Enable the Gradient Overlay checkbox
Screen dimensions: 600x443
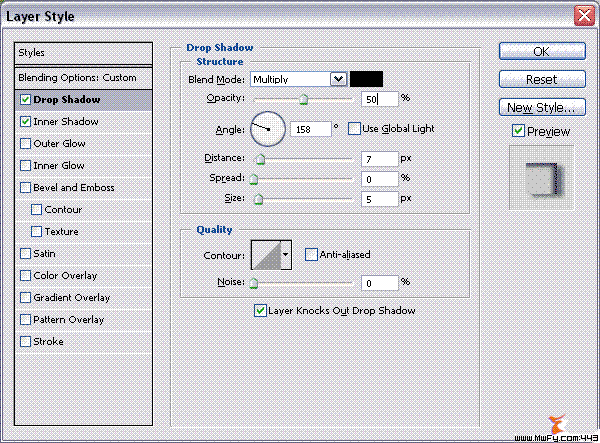coord(25,298)
